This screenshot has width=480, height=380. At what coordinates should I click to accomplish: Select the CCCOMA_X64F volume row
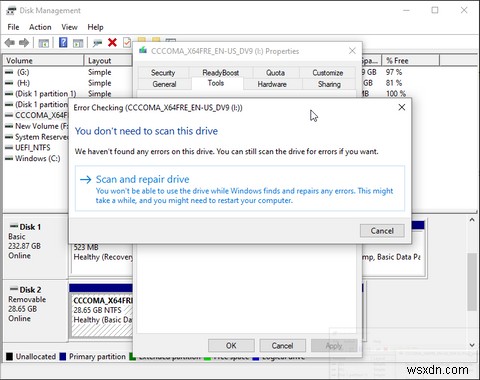pos(36,115)
